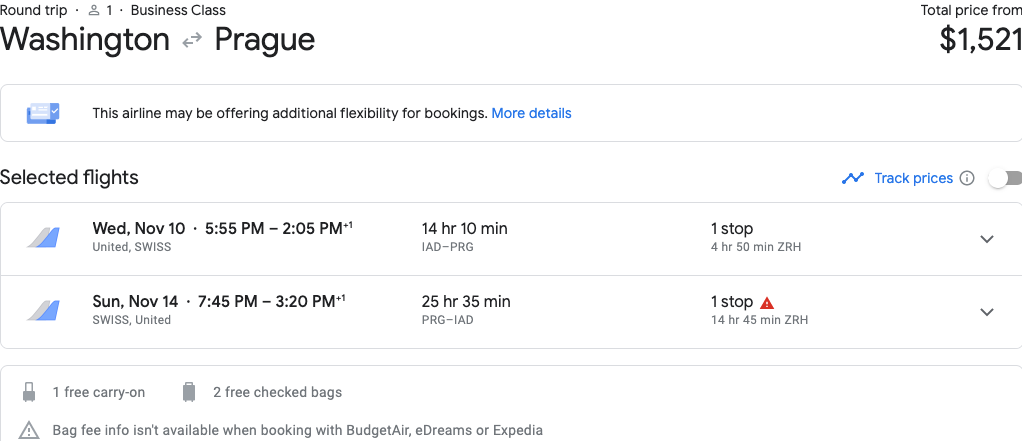Image resolution: width=1022 pixels, height=441 pixels.
Task: Click the airline logo on the Nov 14 flight
Action: click(43, 311)
